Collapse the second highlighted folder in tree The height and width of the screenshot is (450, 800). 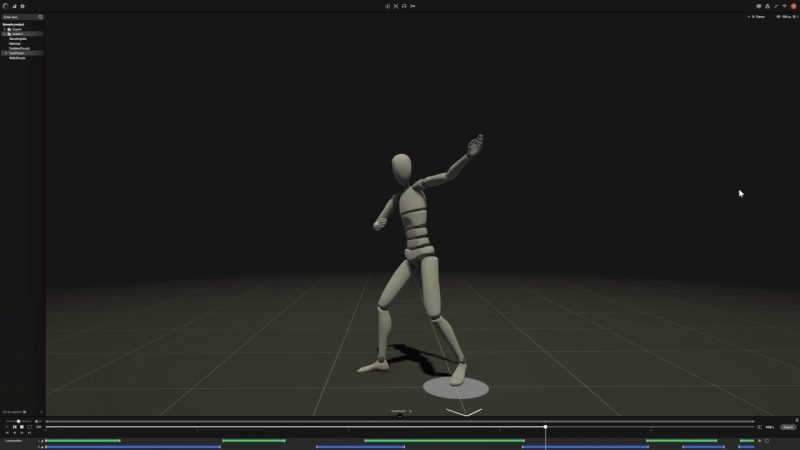[x=5, y=34]
